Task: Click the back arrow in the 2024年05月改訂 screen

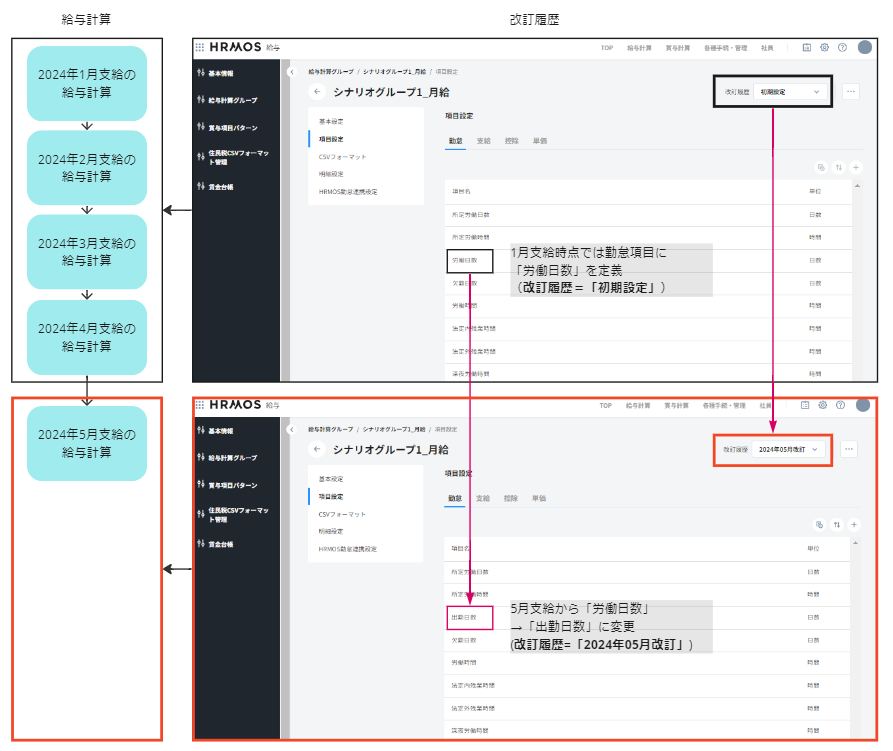Action: (316, 450)
